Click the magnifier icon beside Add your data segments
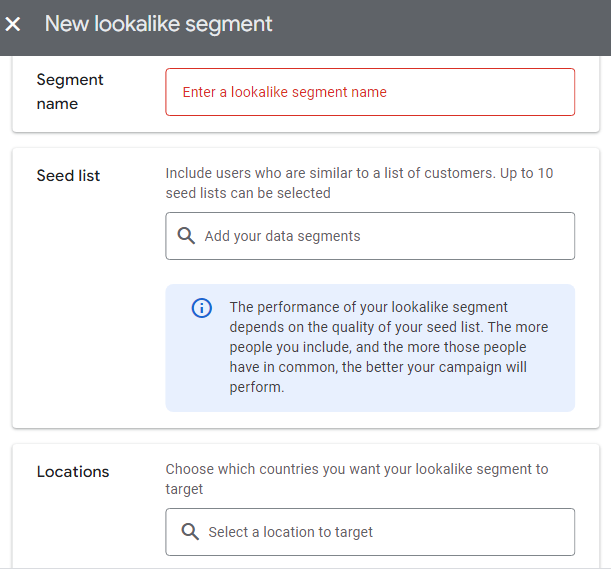The image size is (611, 569). [186, 236]
